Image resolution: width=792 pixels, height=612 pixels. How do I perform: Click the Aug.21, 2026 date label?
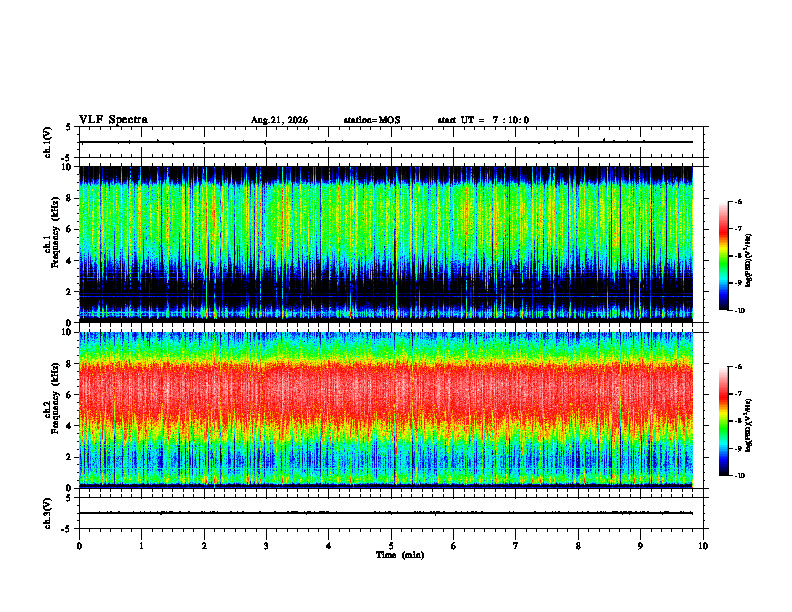279,120
